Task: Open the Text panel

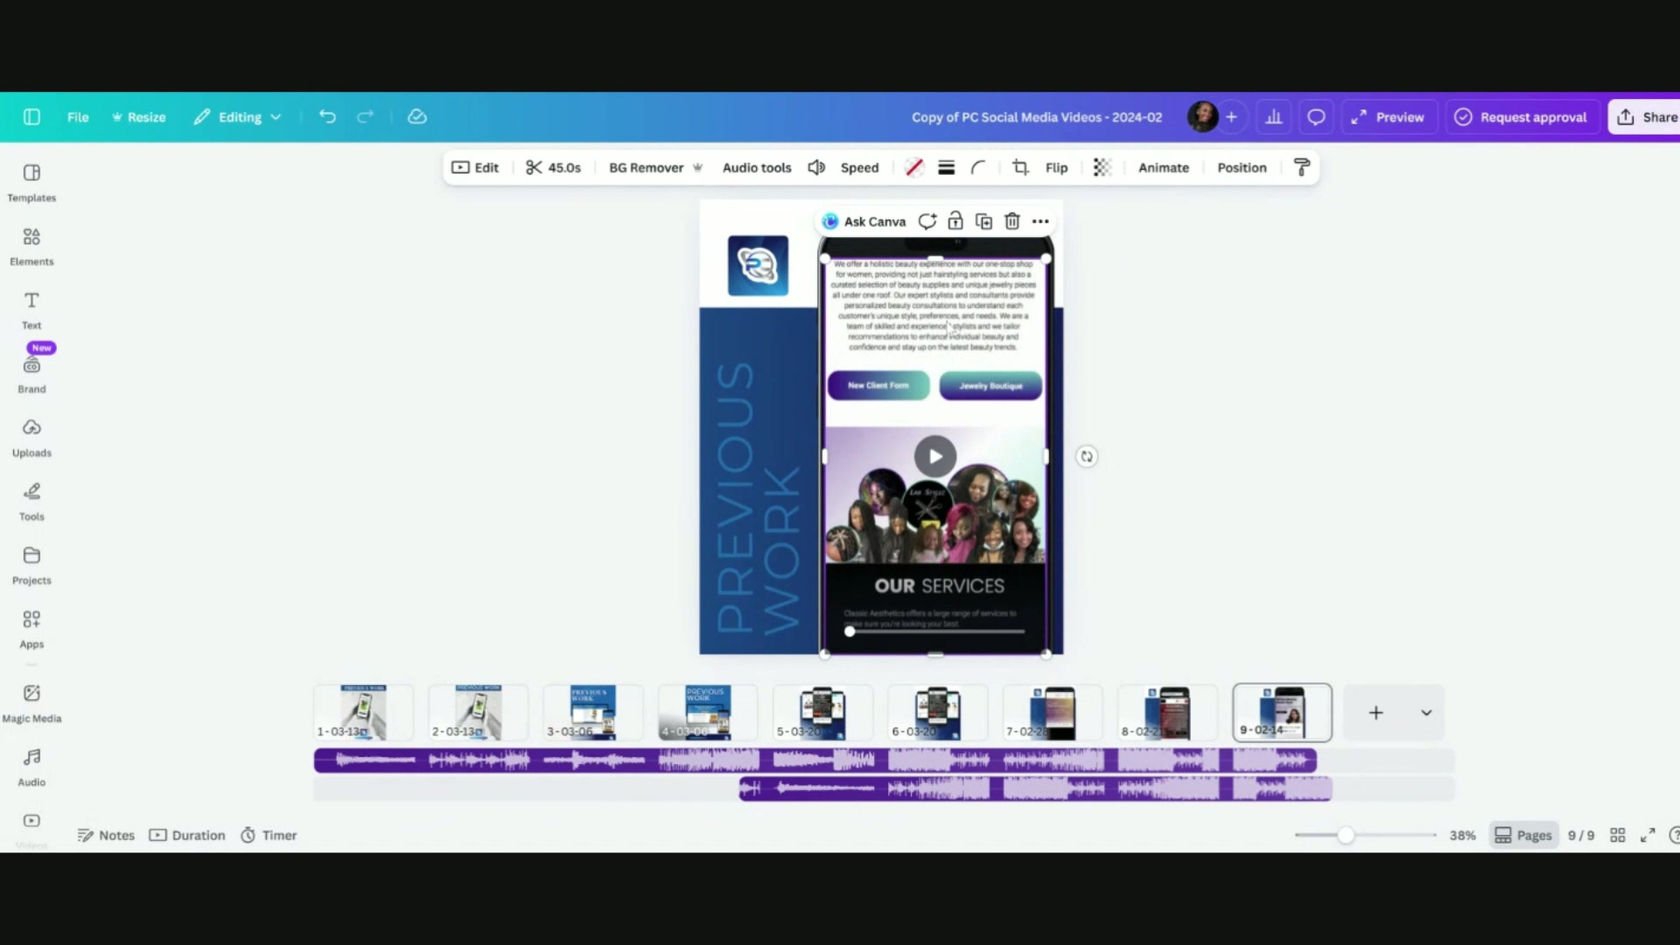Action: tap(32, 311)
